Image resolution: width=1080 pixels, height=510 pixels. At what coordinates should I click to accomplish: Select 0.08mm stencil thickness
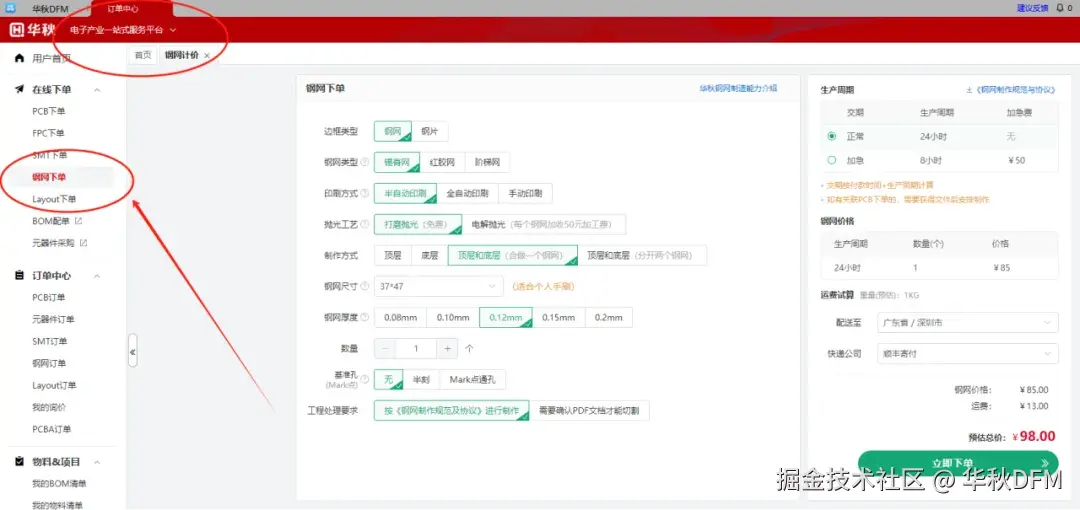(x=401, y=318)
